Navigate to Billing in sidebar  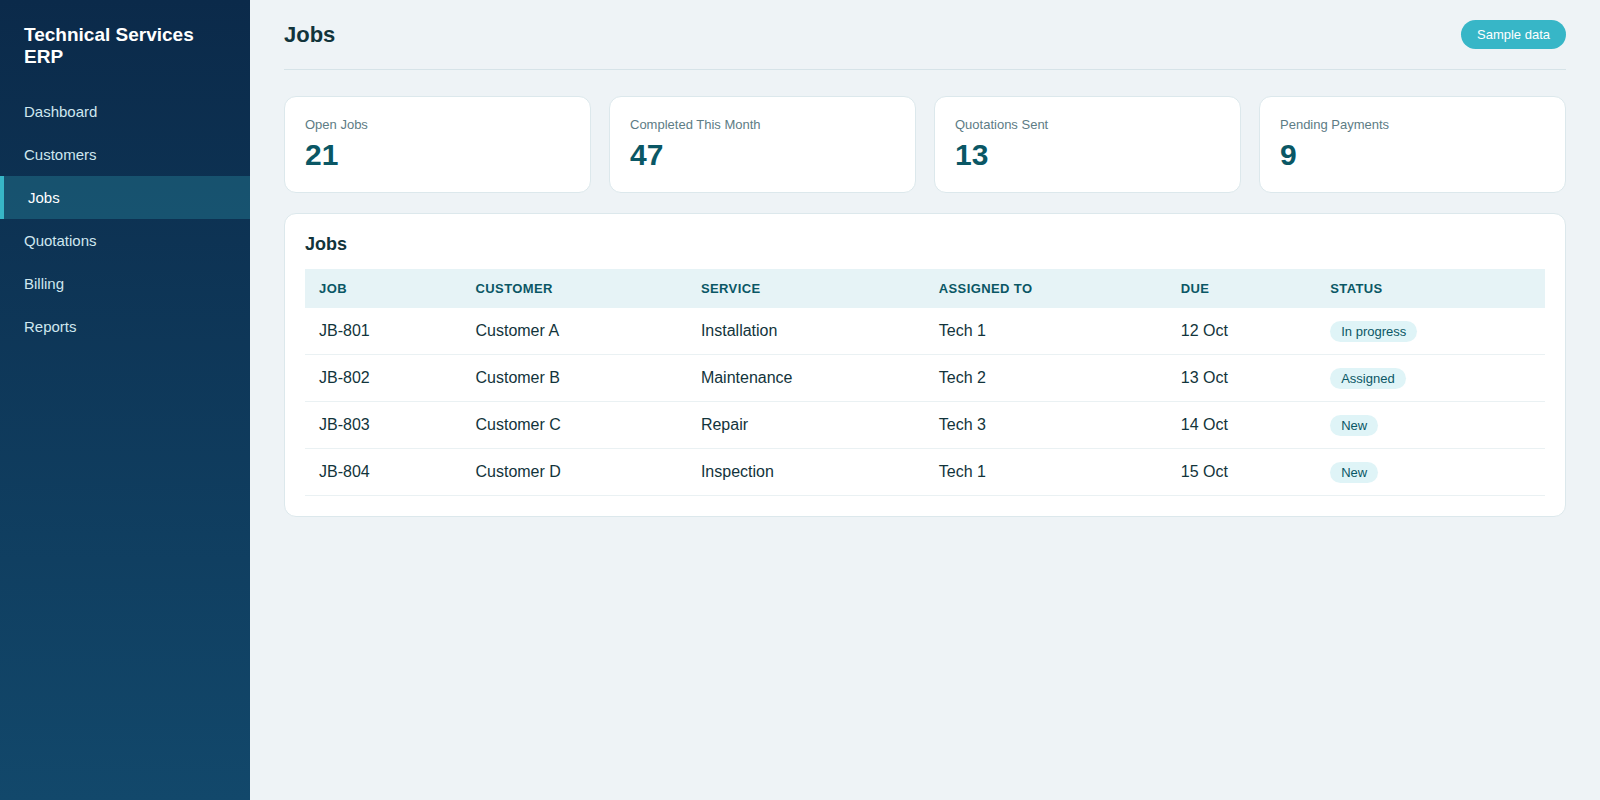click(x=125, y=284)
